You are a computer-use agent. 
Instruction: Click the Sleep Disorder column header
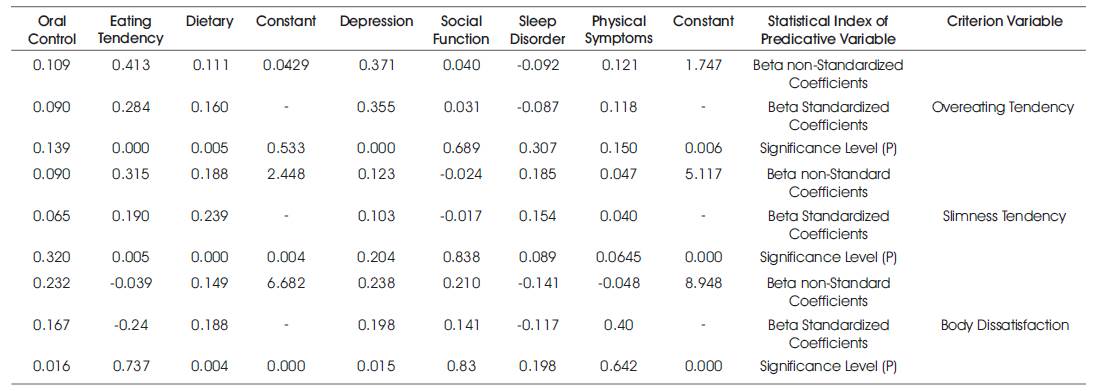[537, 29]
